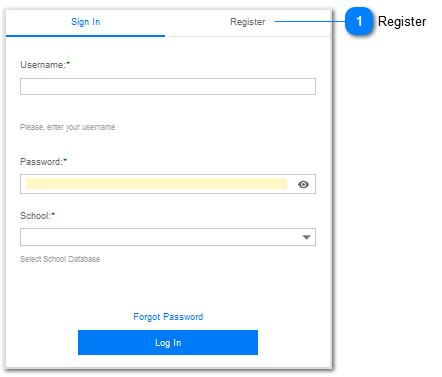This screenshot has height=377, width=442.
Task: Click the callout line pointing to Register
Action: pos(310,21)
